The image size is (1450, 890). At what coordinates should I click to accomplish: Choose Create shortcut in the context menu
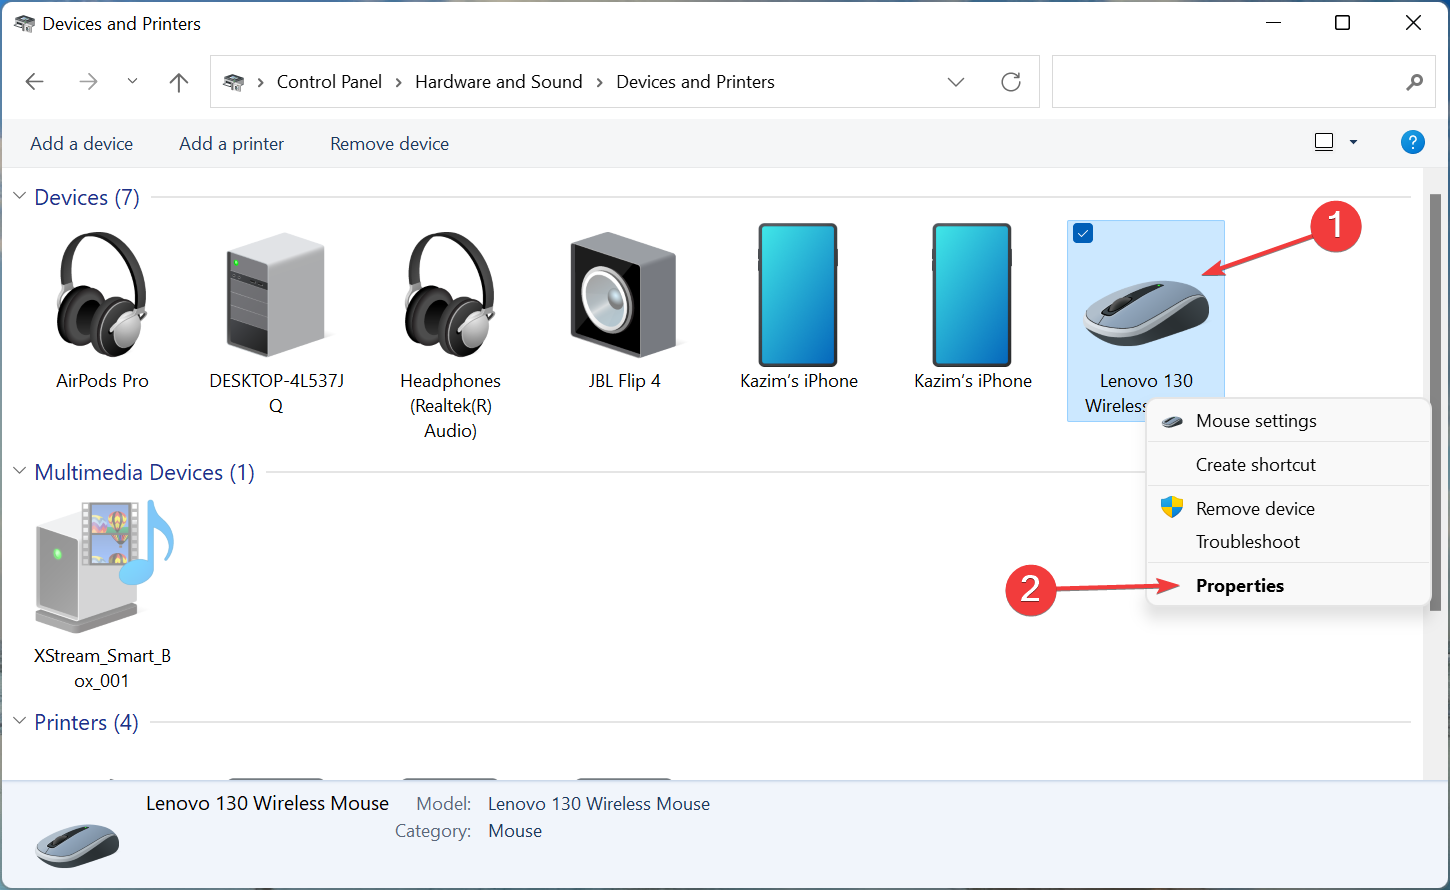pos(1288,465)
